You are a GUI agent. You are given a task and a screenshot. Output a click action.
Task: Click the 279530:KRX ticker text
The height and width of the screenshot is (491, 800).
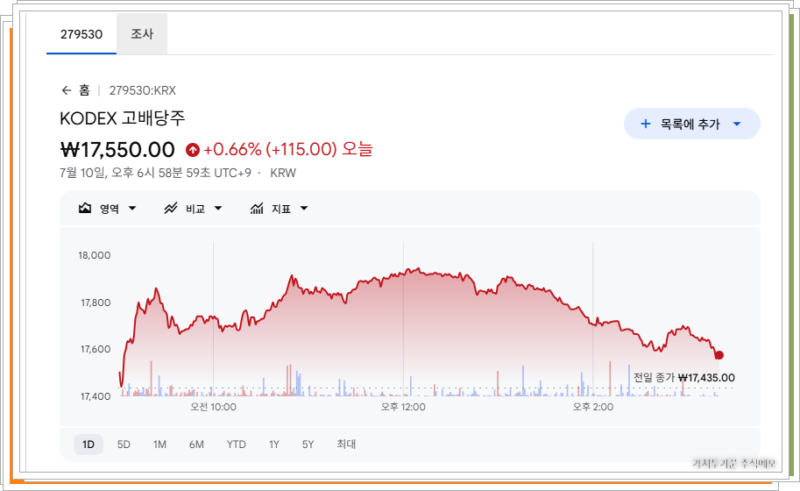[142, 91]
